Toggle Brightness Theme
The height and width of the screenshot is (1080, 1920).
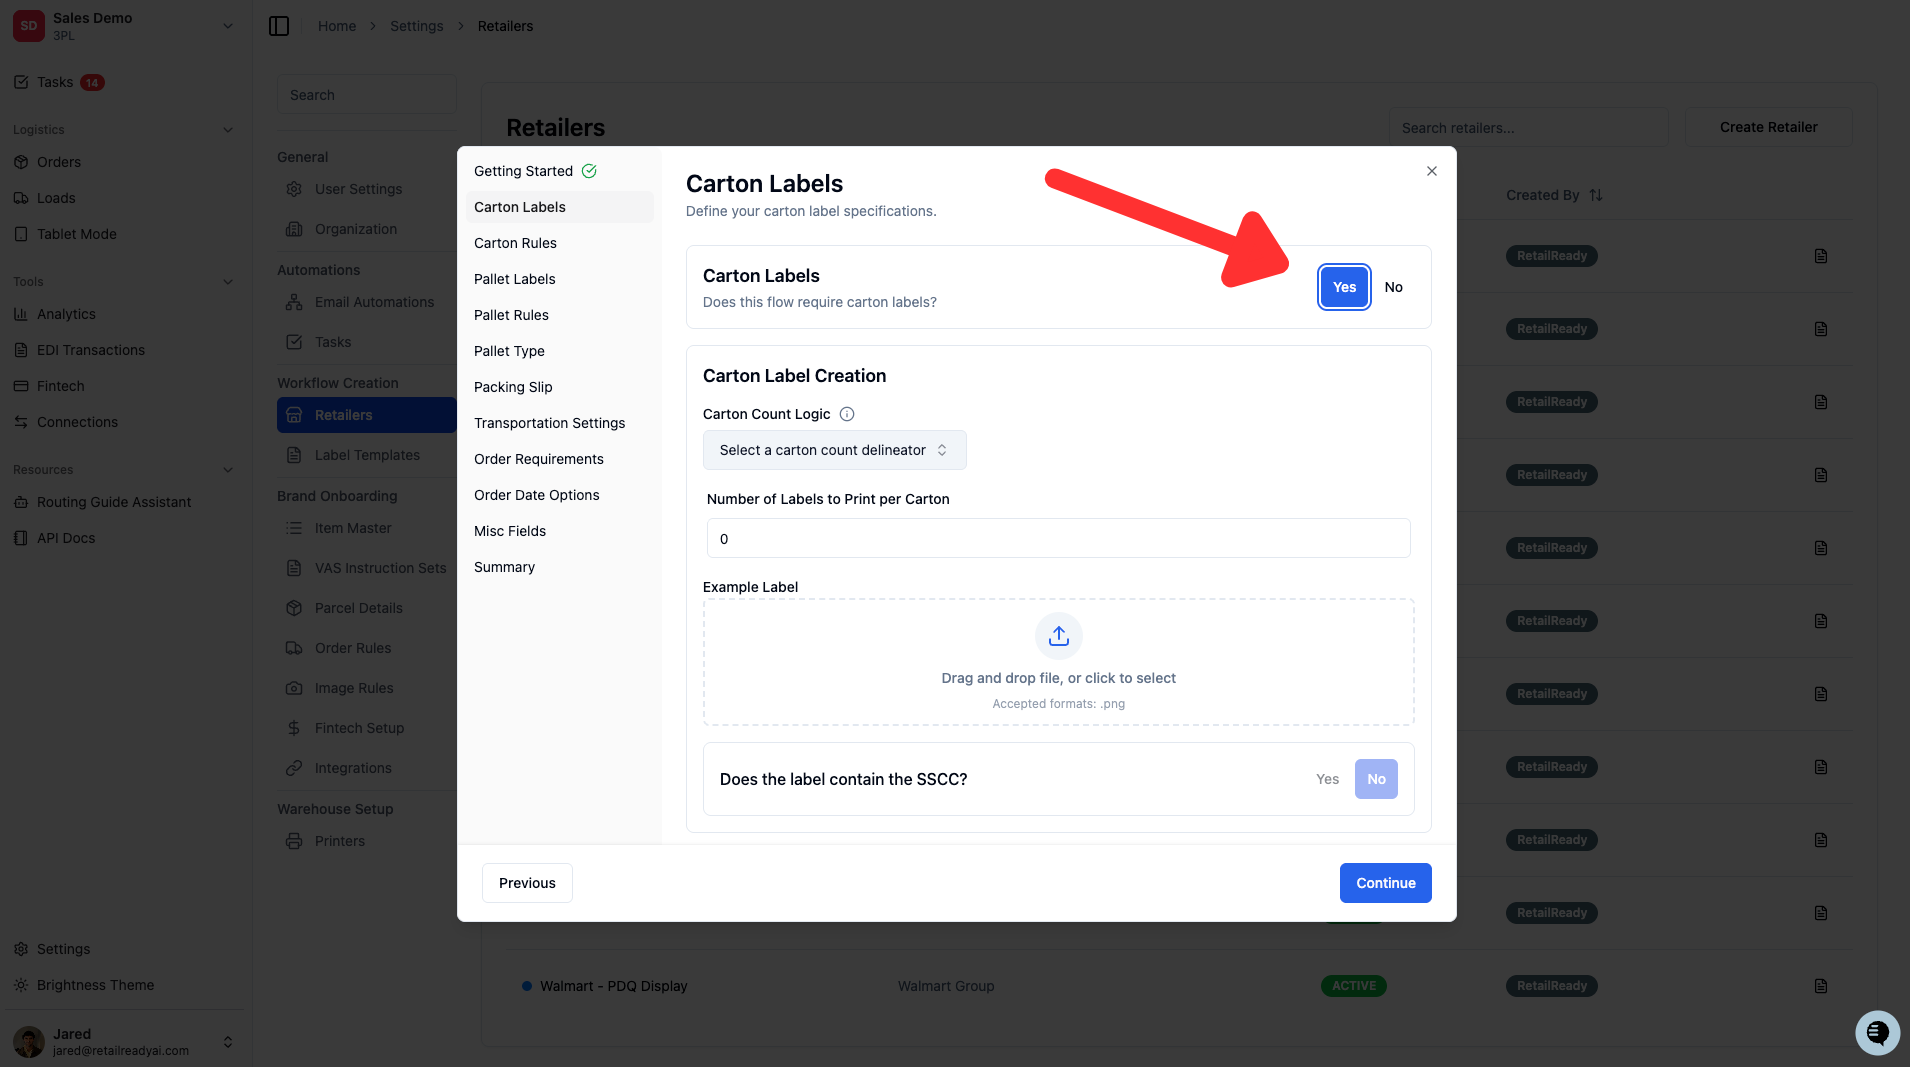95,985
